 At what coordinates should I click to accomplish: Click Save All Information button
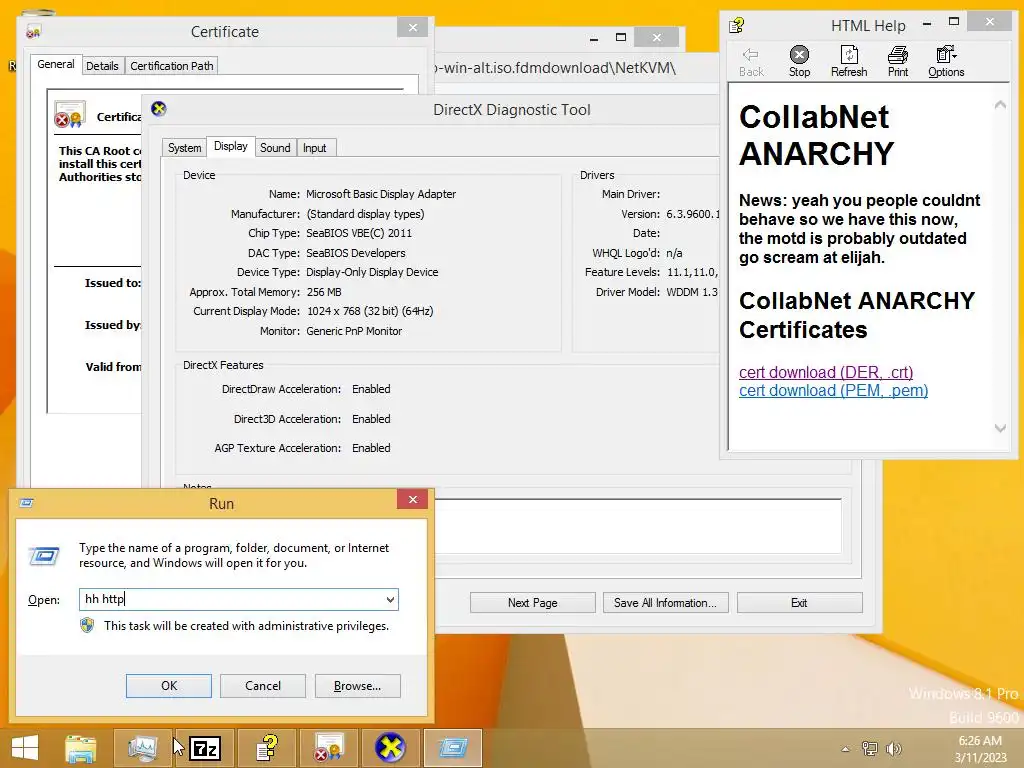(665, 603)
